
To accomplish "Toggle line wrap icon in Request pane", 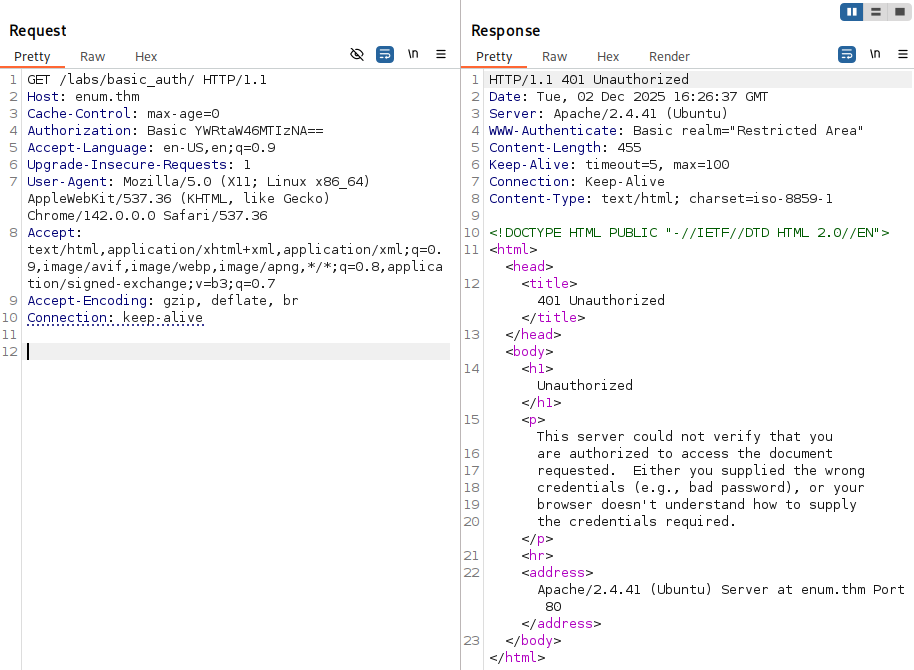I will click(385, 54).
